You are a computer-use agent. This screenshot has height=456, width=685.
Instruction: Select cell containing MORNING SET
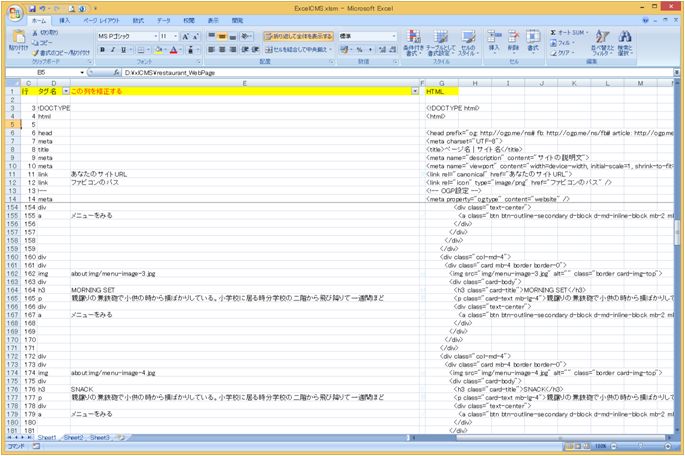[245, 290]
